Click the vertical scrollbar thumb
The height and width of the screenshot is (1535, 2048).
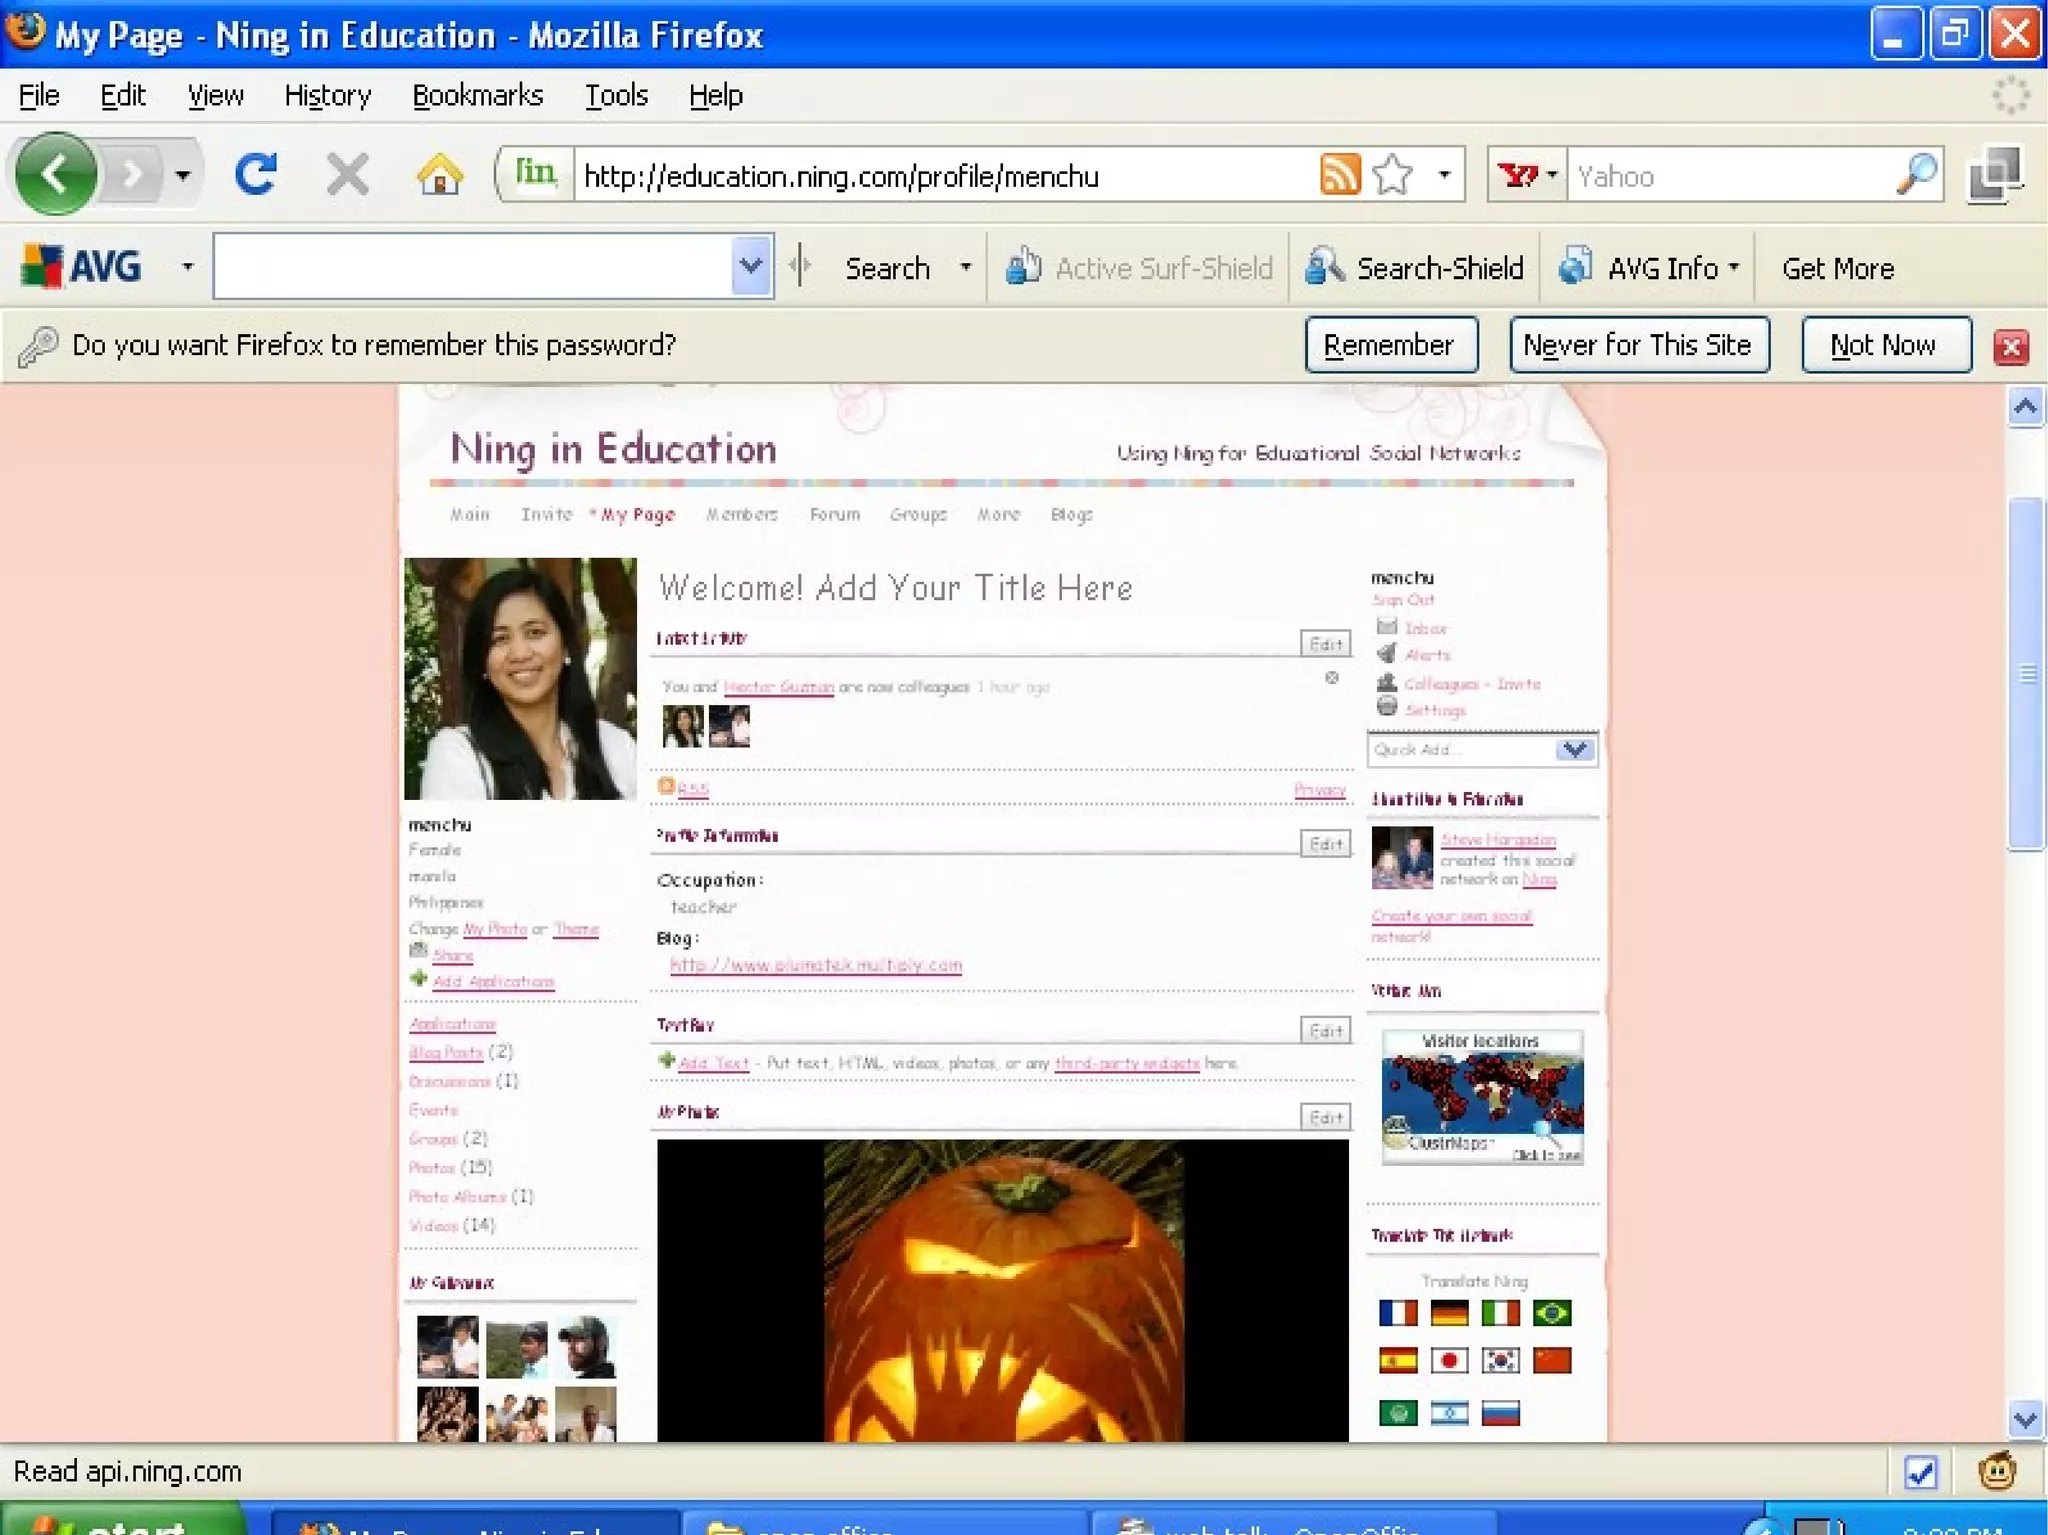coord(2026,673)
